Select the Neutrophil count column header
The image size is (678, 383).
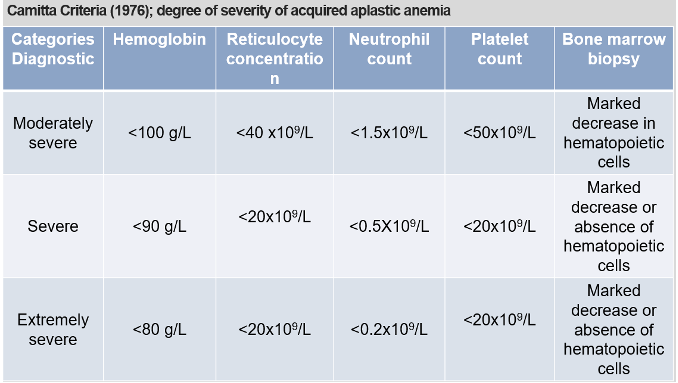click(389, 58)
